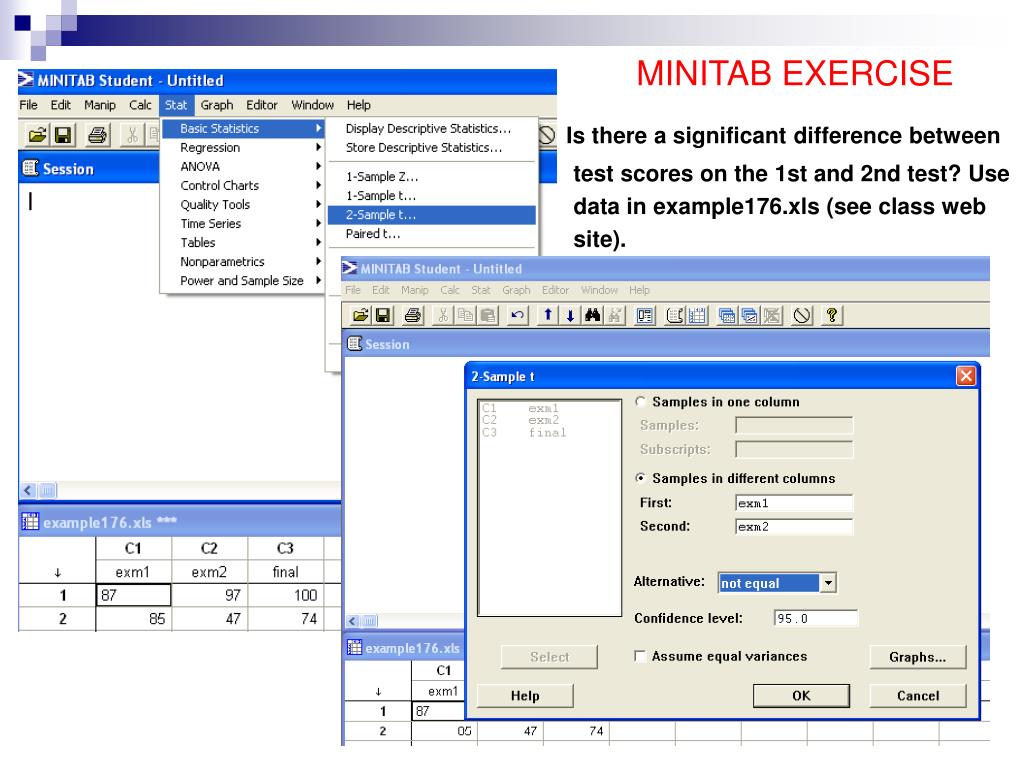Click C3 final in dialog column list
The height and width of the screenshot is (768, 1024).
pos(524,432)
